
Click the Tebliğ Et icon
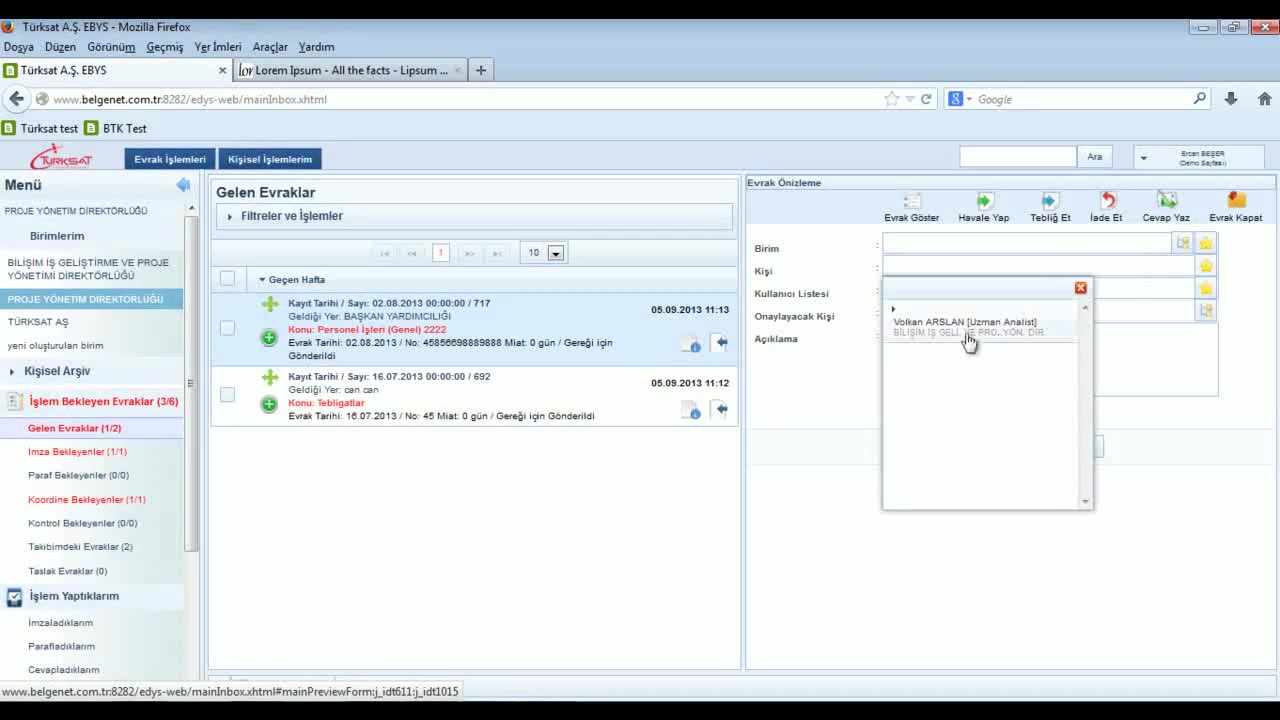click(x=1050, y=202)
